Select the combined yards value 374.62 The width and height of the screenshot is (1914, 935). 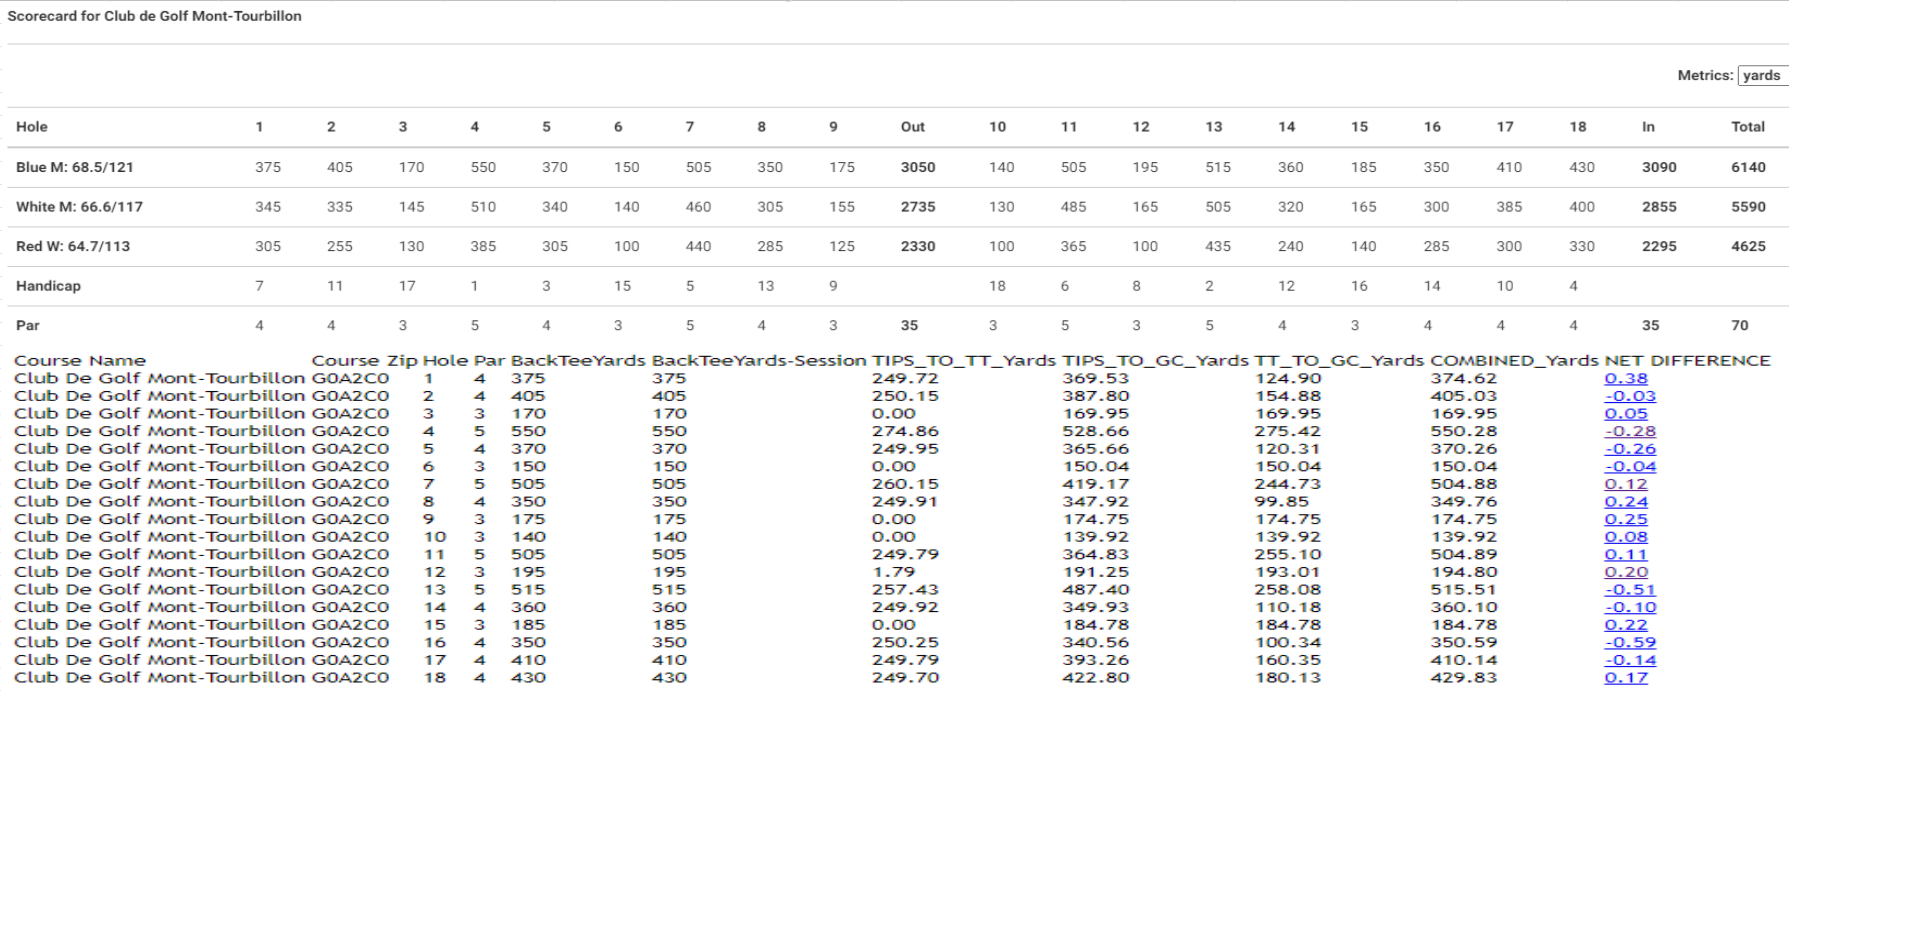[x=1463, y=378]
